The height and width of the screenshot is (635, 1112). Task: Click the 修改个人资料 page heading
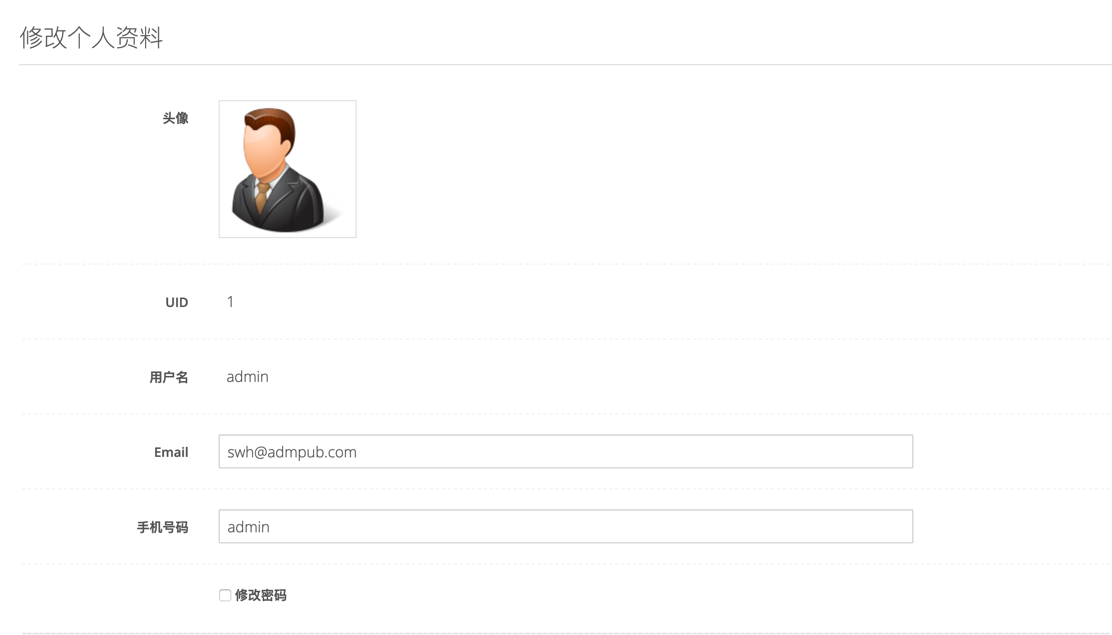(91, 38)
